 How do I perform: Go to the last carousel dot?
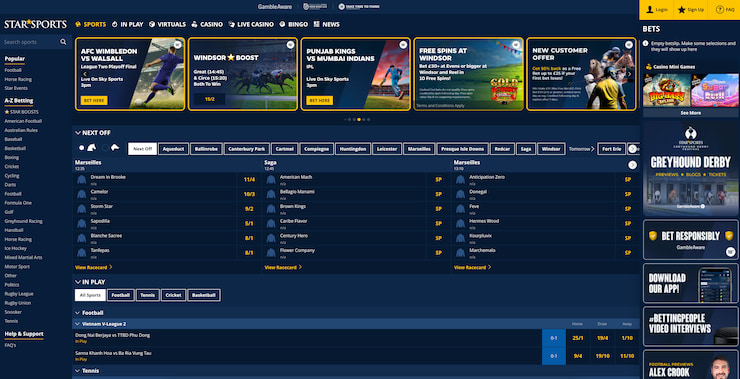pos(369,119)
